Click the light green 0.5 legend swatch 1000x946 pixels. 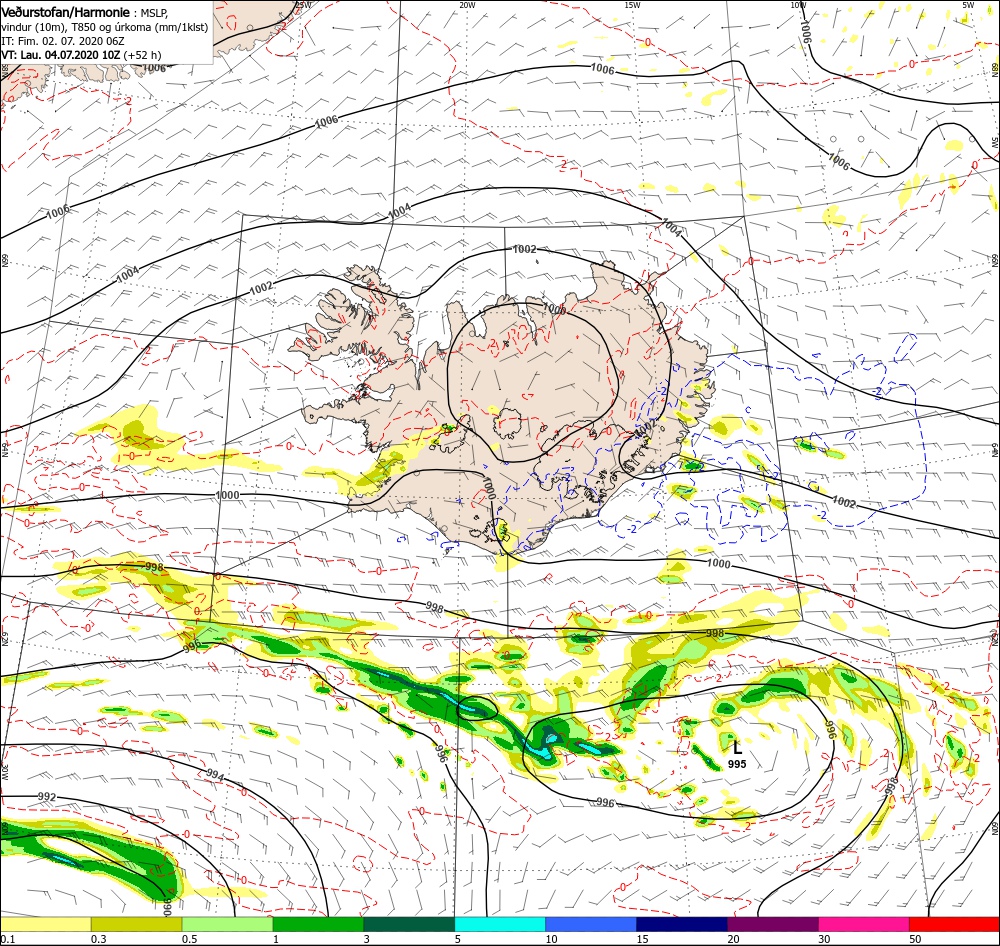click(228, 924)
